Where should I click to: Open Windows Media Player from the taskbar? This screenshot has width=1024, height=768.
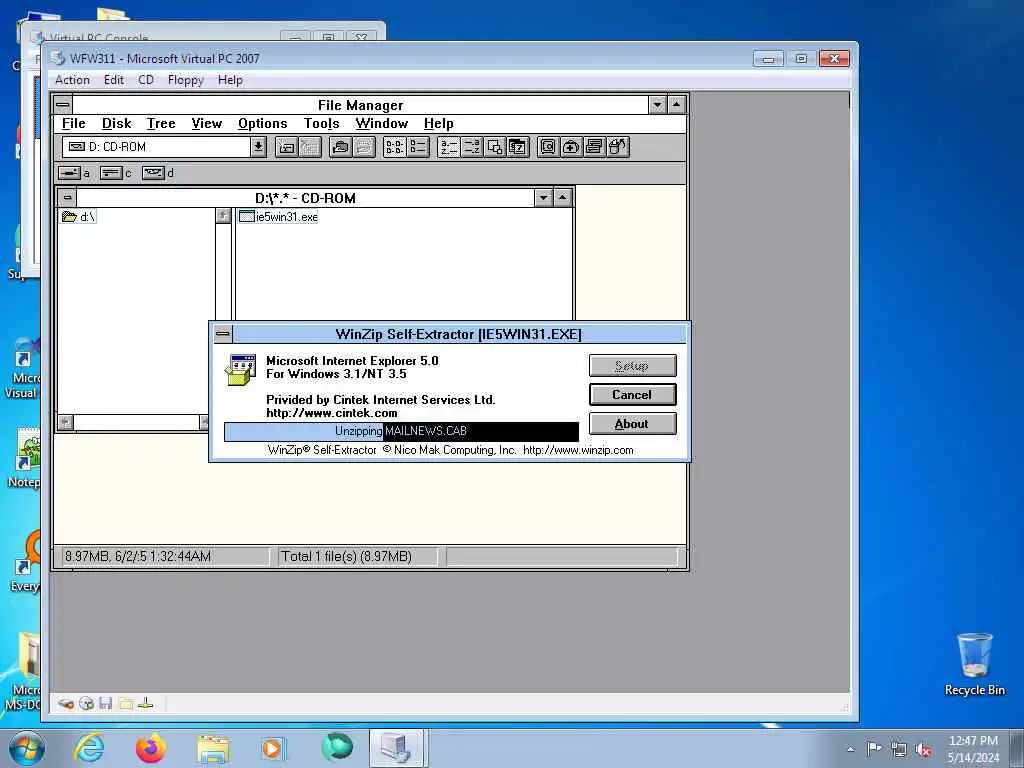click(274, 748)
